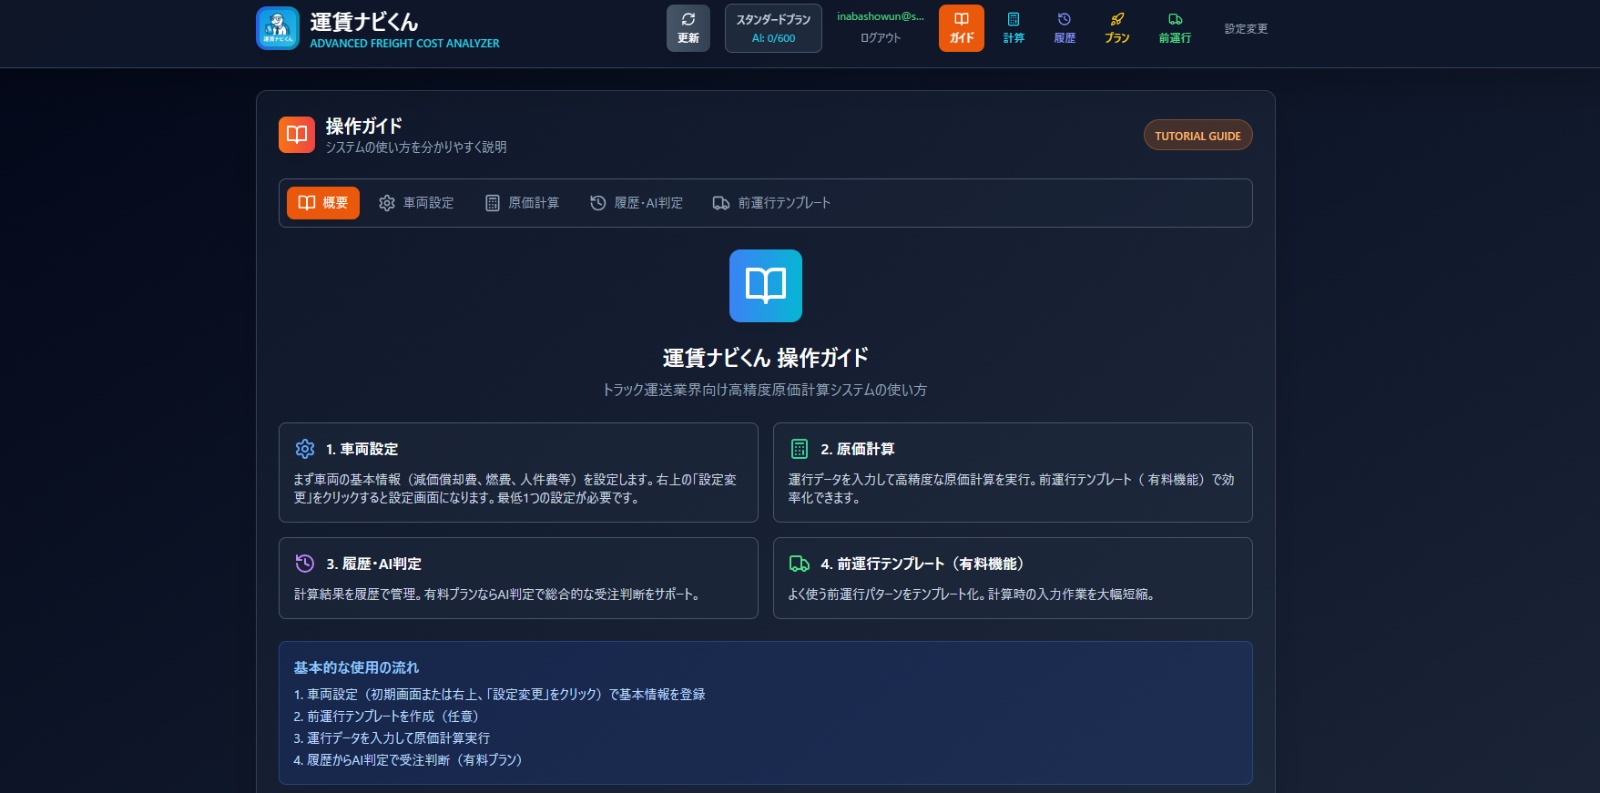Click the 4. 前運行テンプレート card
The height and width of the screenshot is (793, 1600).
point(1012,578)
